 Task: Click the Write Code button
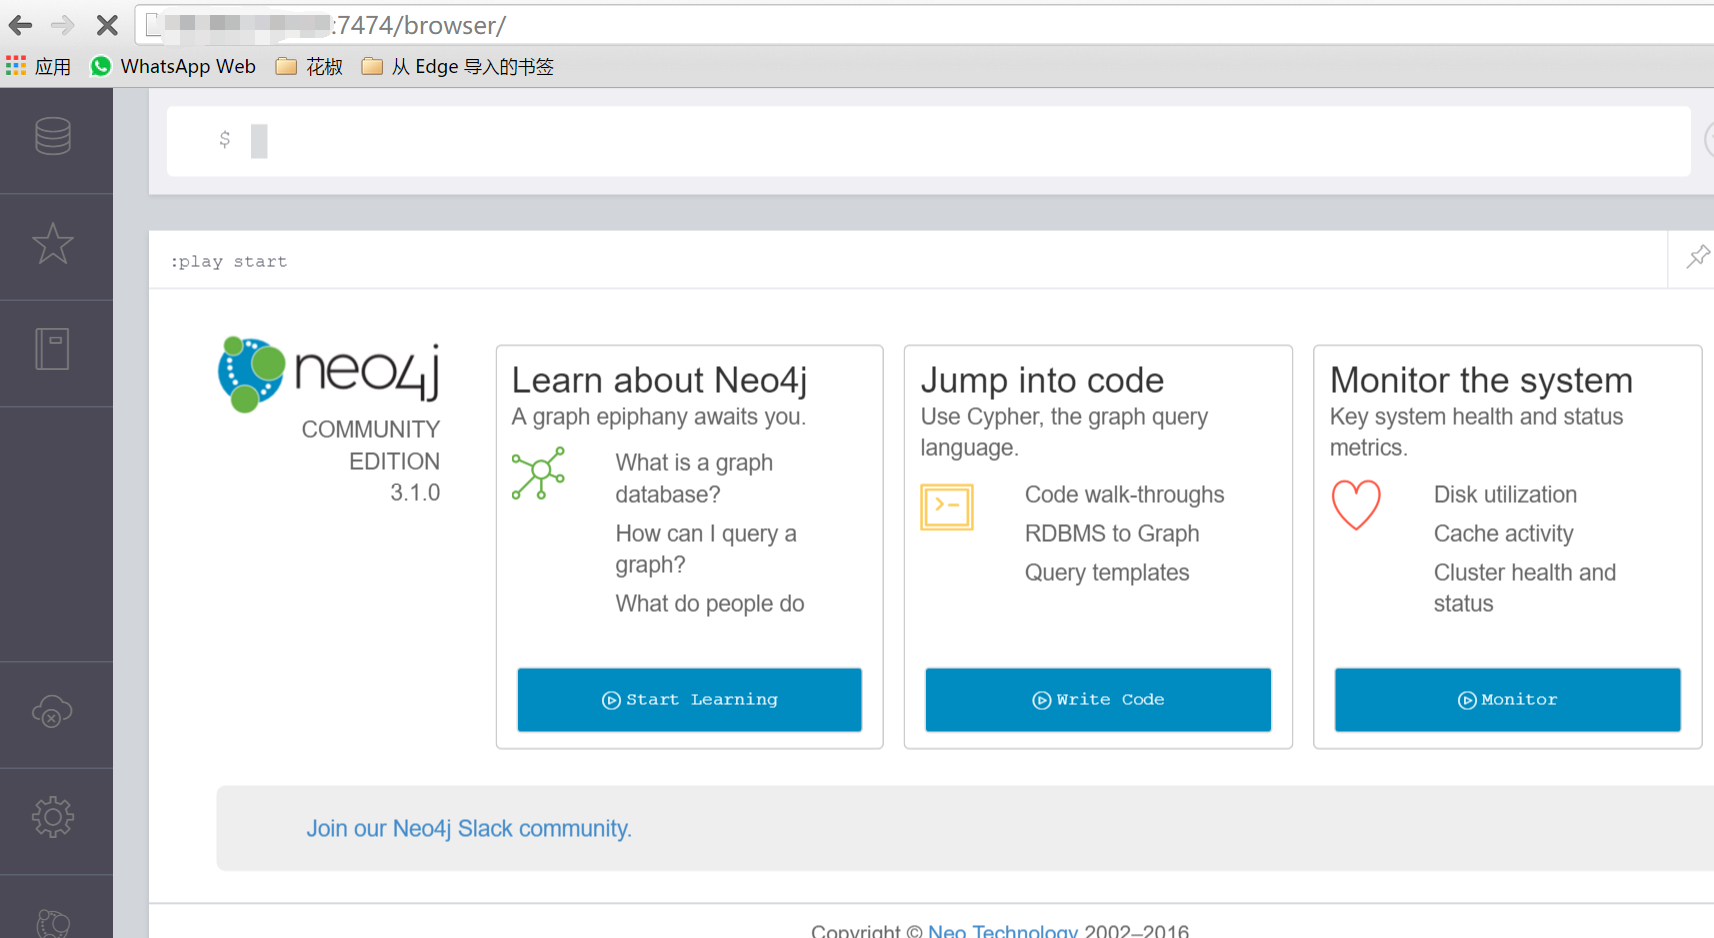pyautogui.click(x=1098, y=699)
